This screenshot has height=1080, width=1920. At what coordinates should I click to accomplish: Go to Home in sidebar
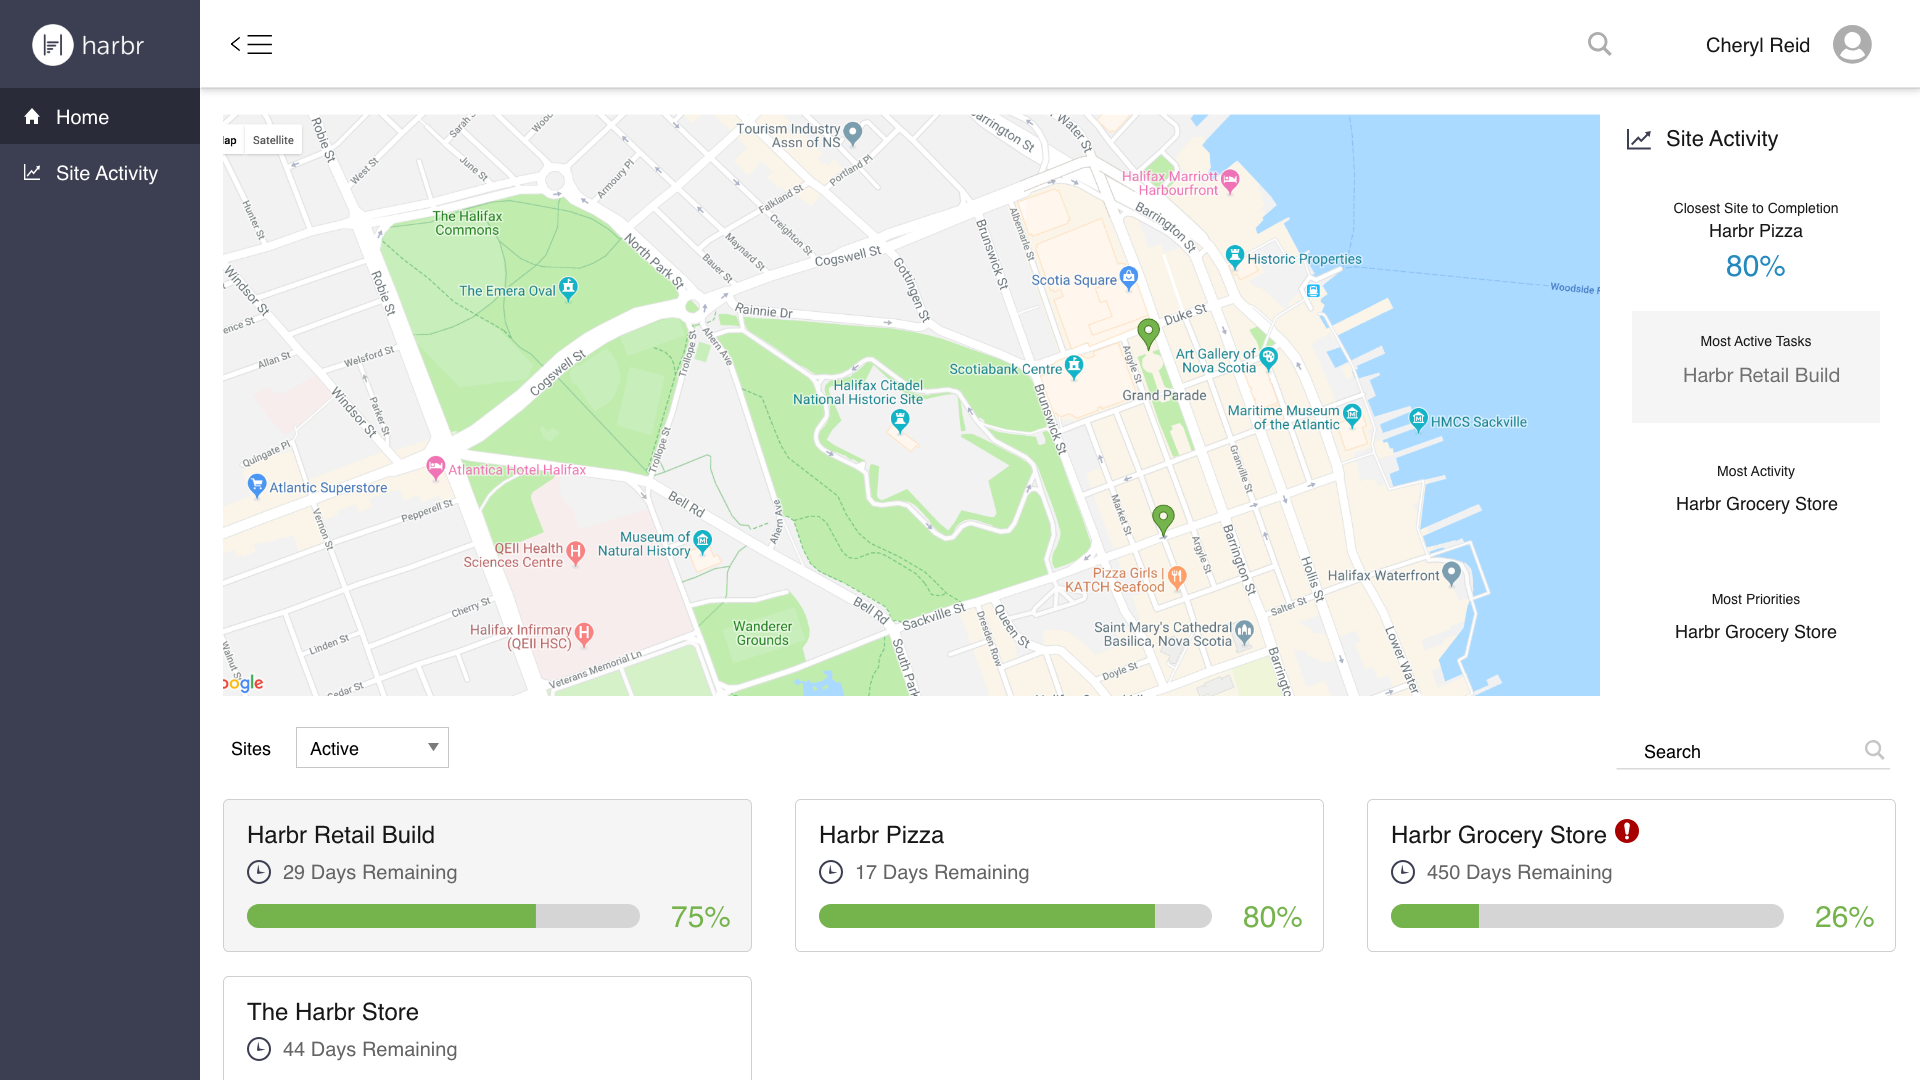(100, 117)
